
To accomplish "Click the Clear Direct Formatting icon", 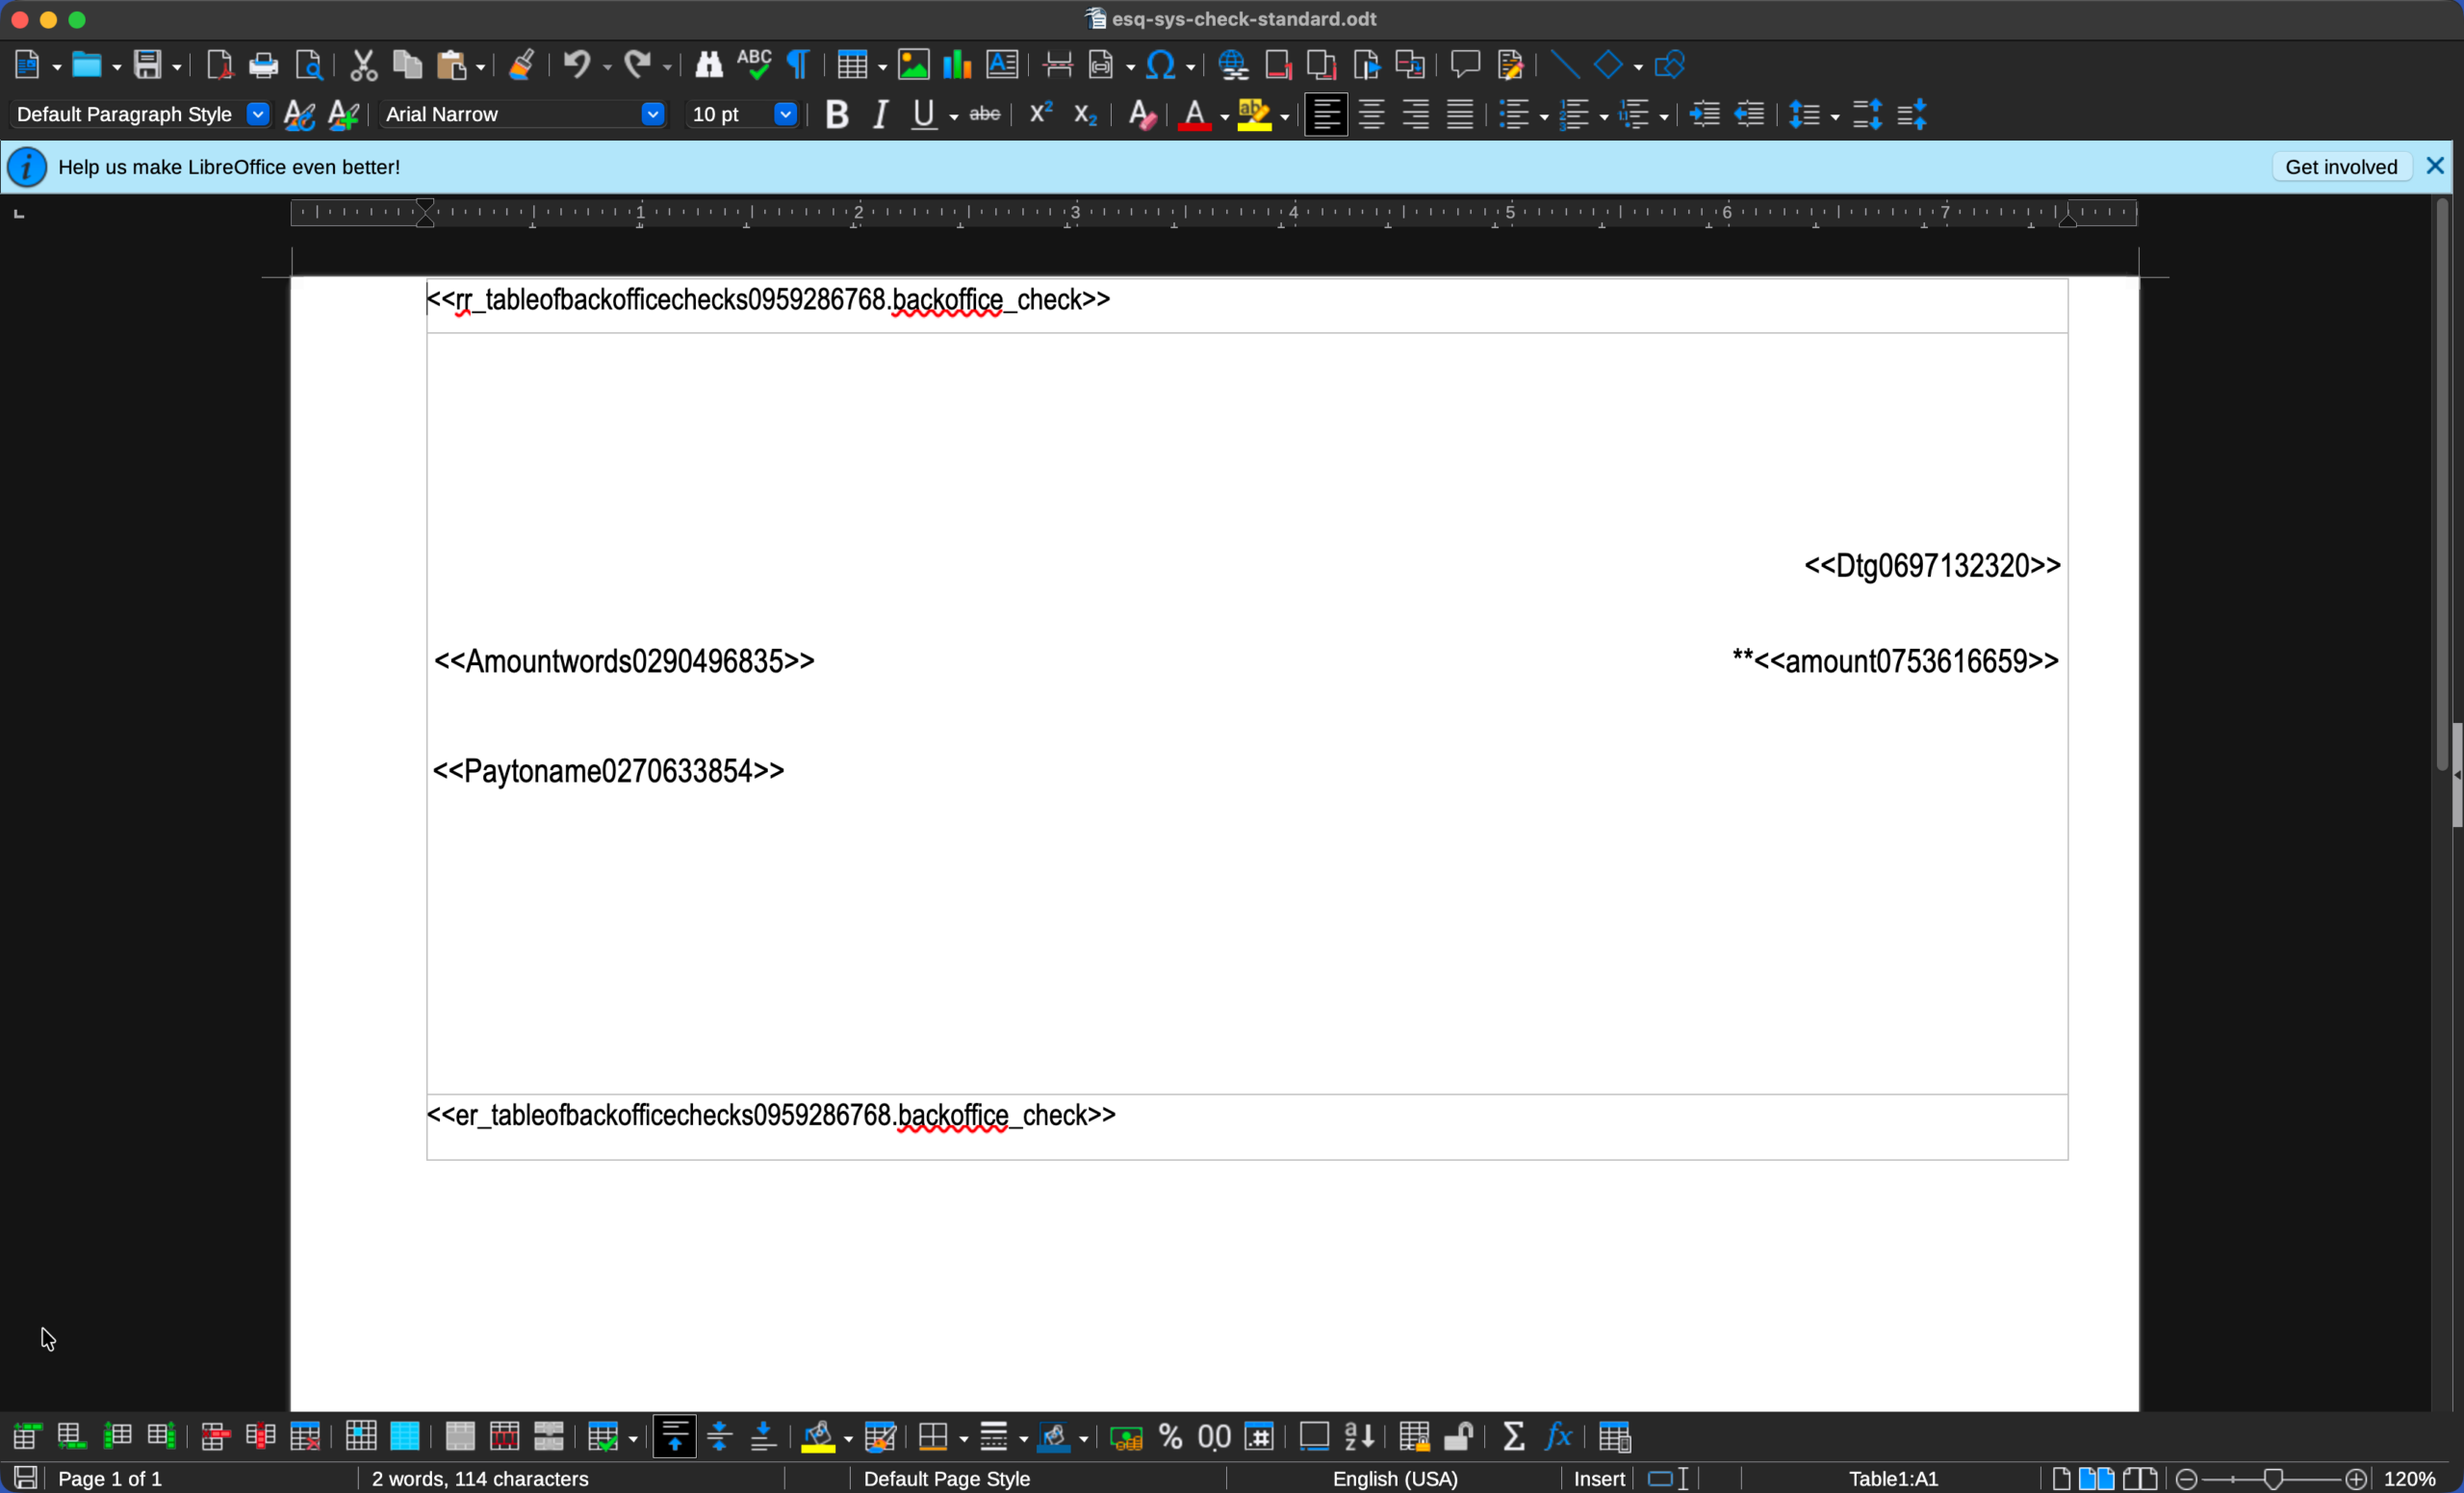I will click(1141, 115).
